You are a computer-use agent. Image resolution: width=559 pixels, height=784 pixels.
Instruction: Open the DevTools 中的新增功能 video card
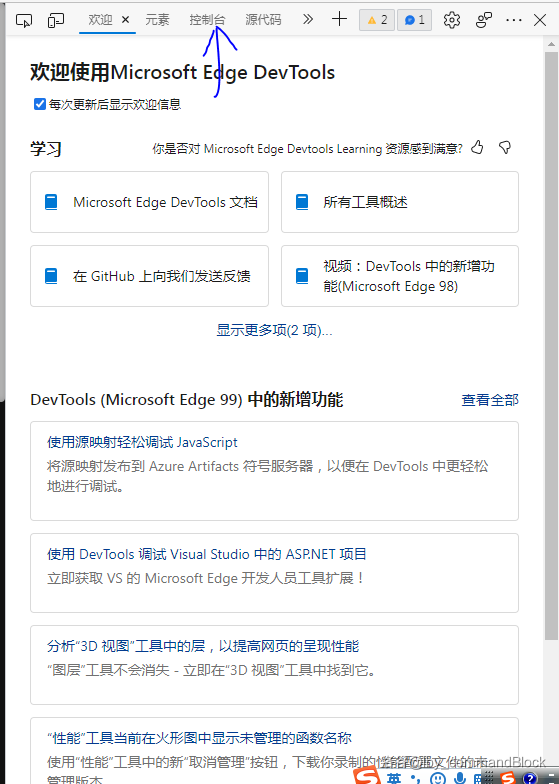click(x=400, y=276)
